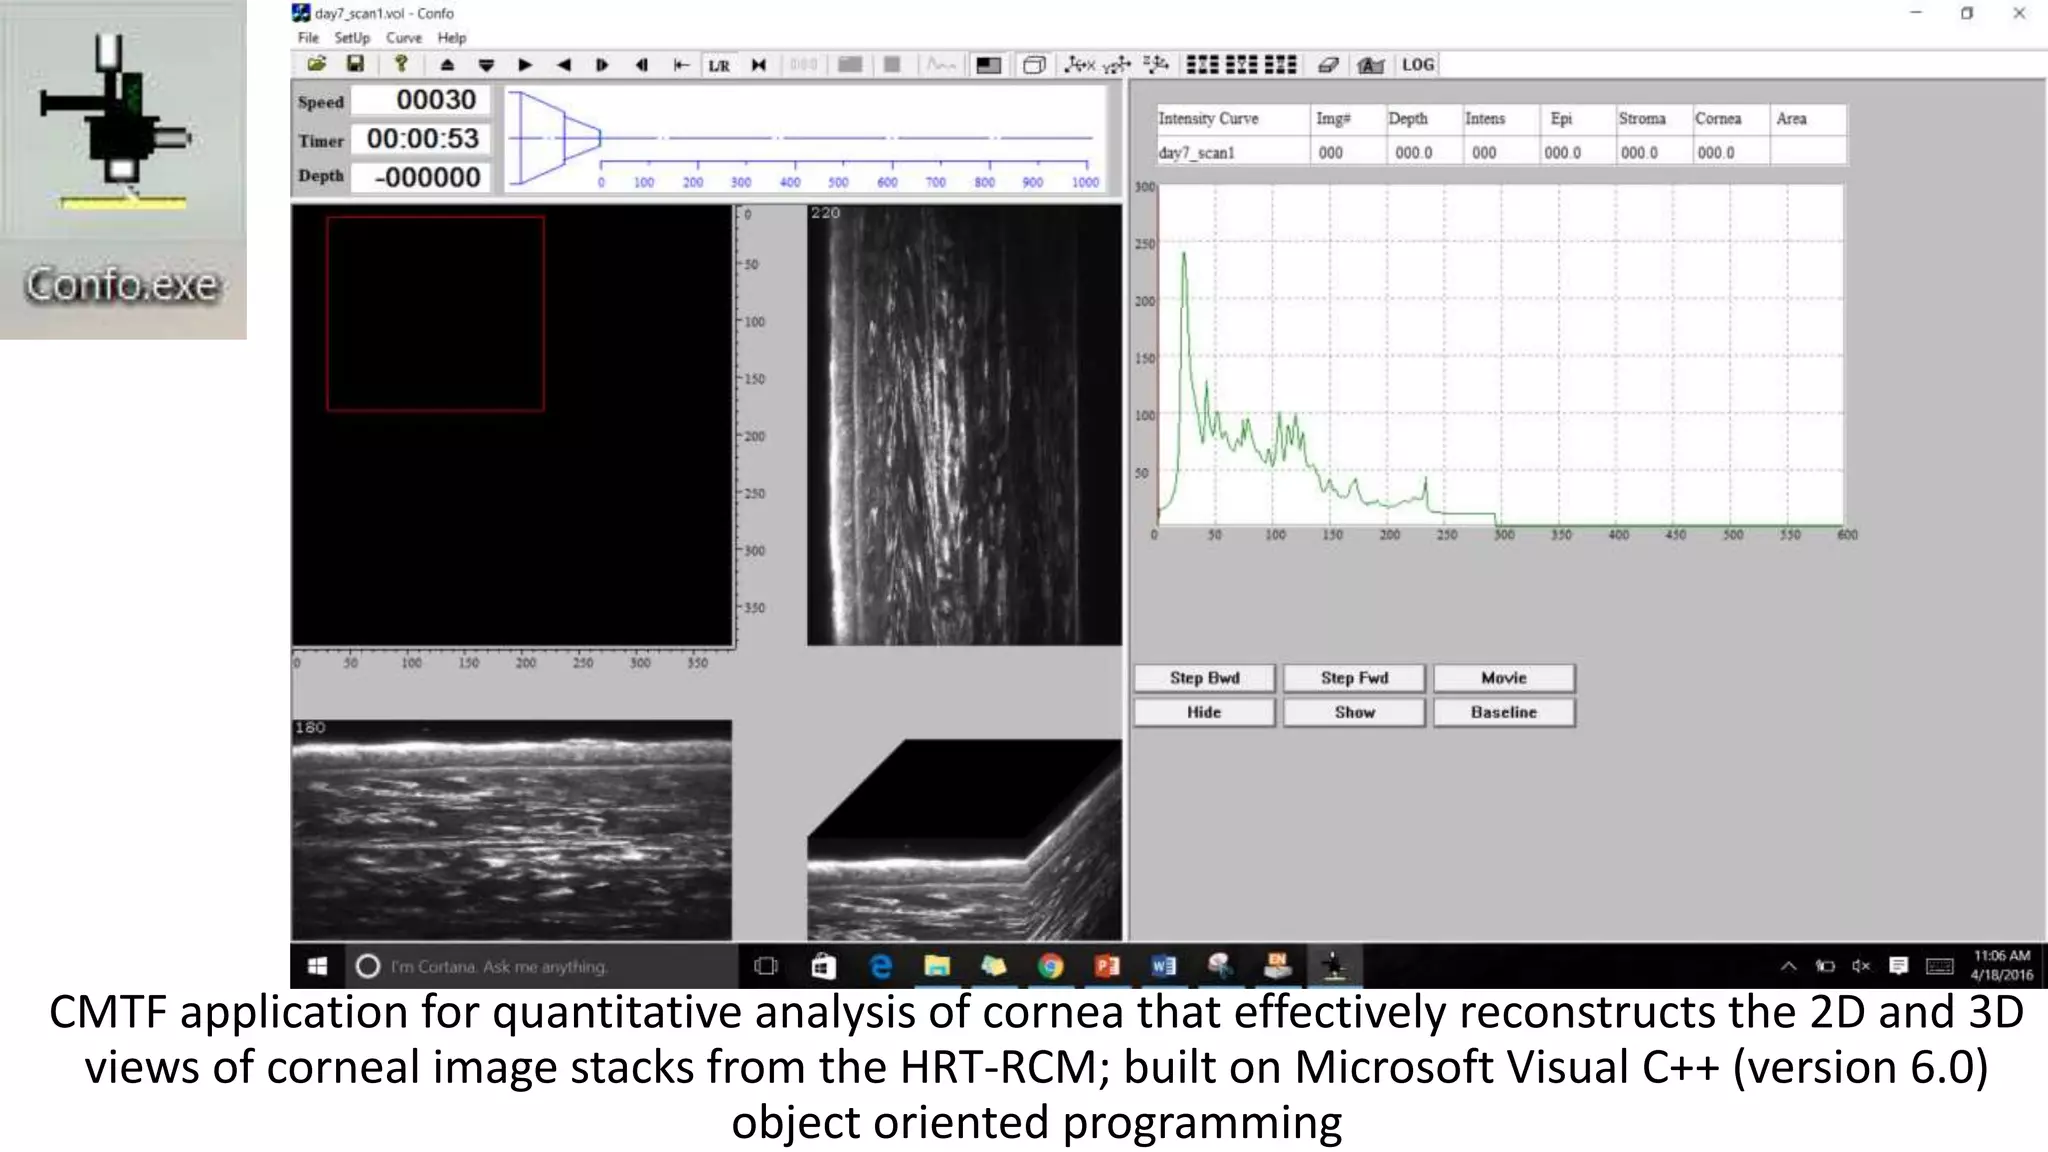Viewport: 2048px width, 1152px height.
Task: Click the Step Bwd button
Action: click(x=1204, y=678)
